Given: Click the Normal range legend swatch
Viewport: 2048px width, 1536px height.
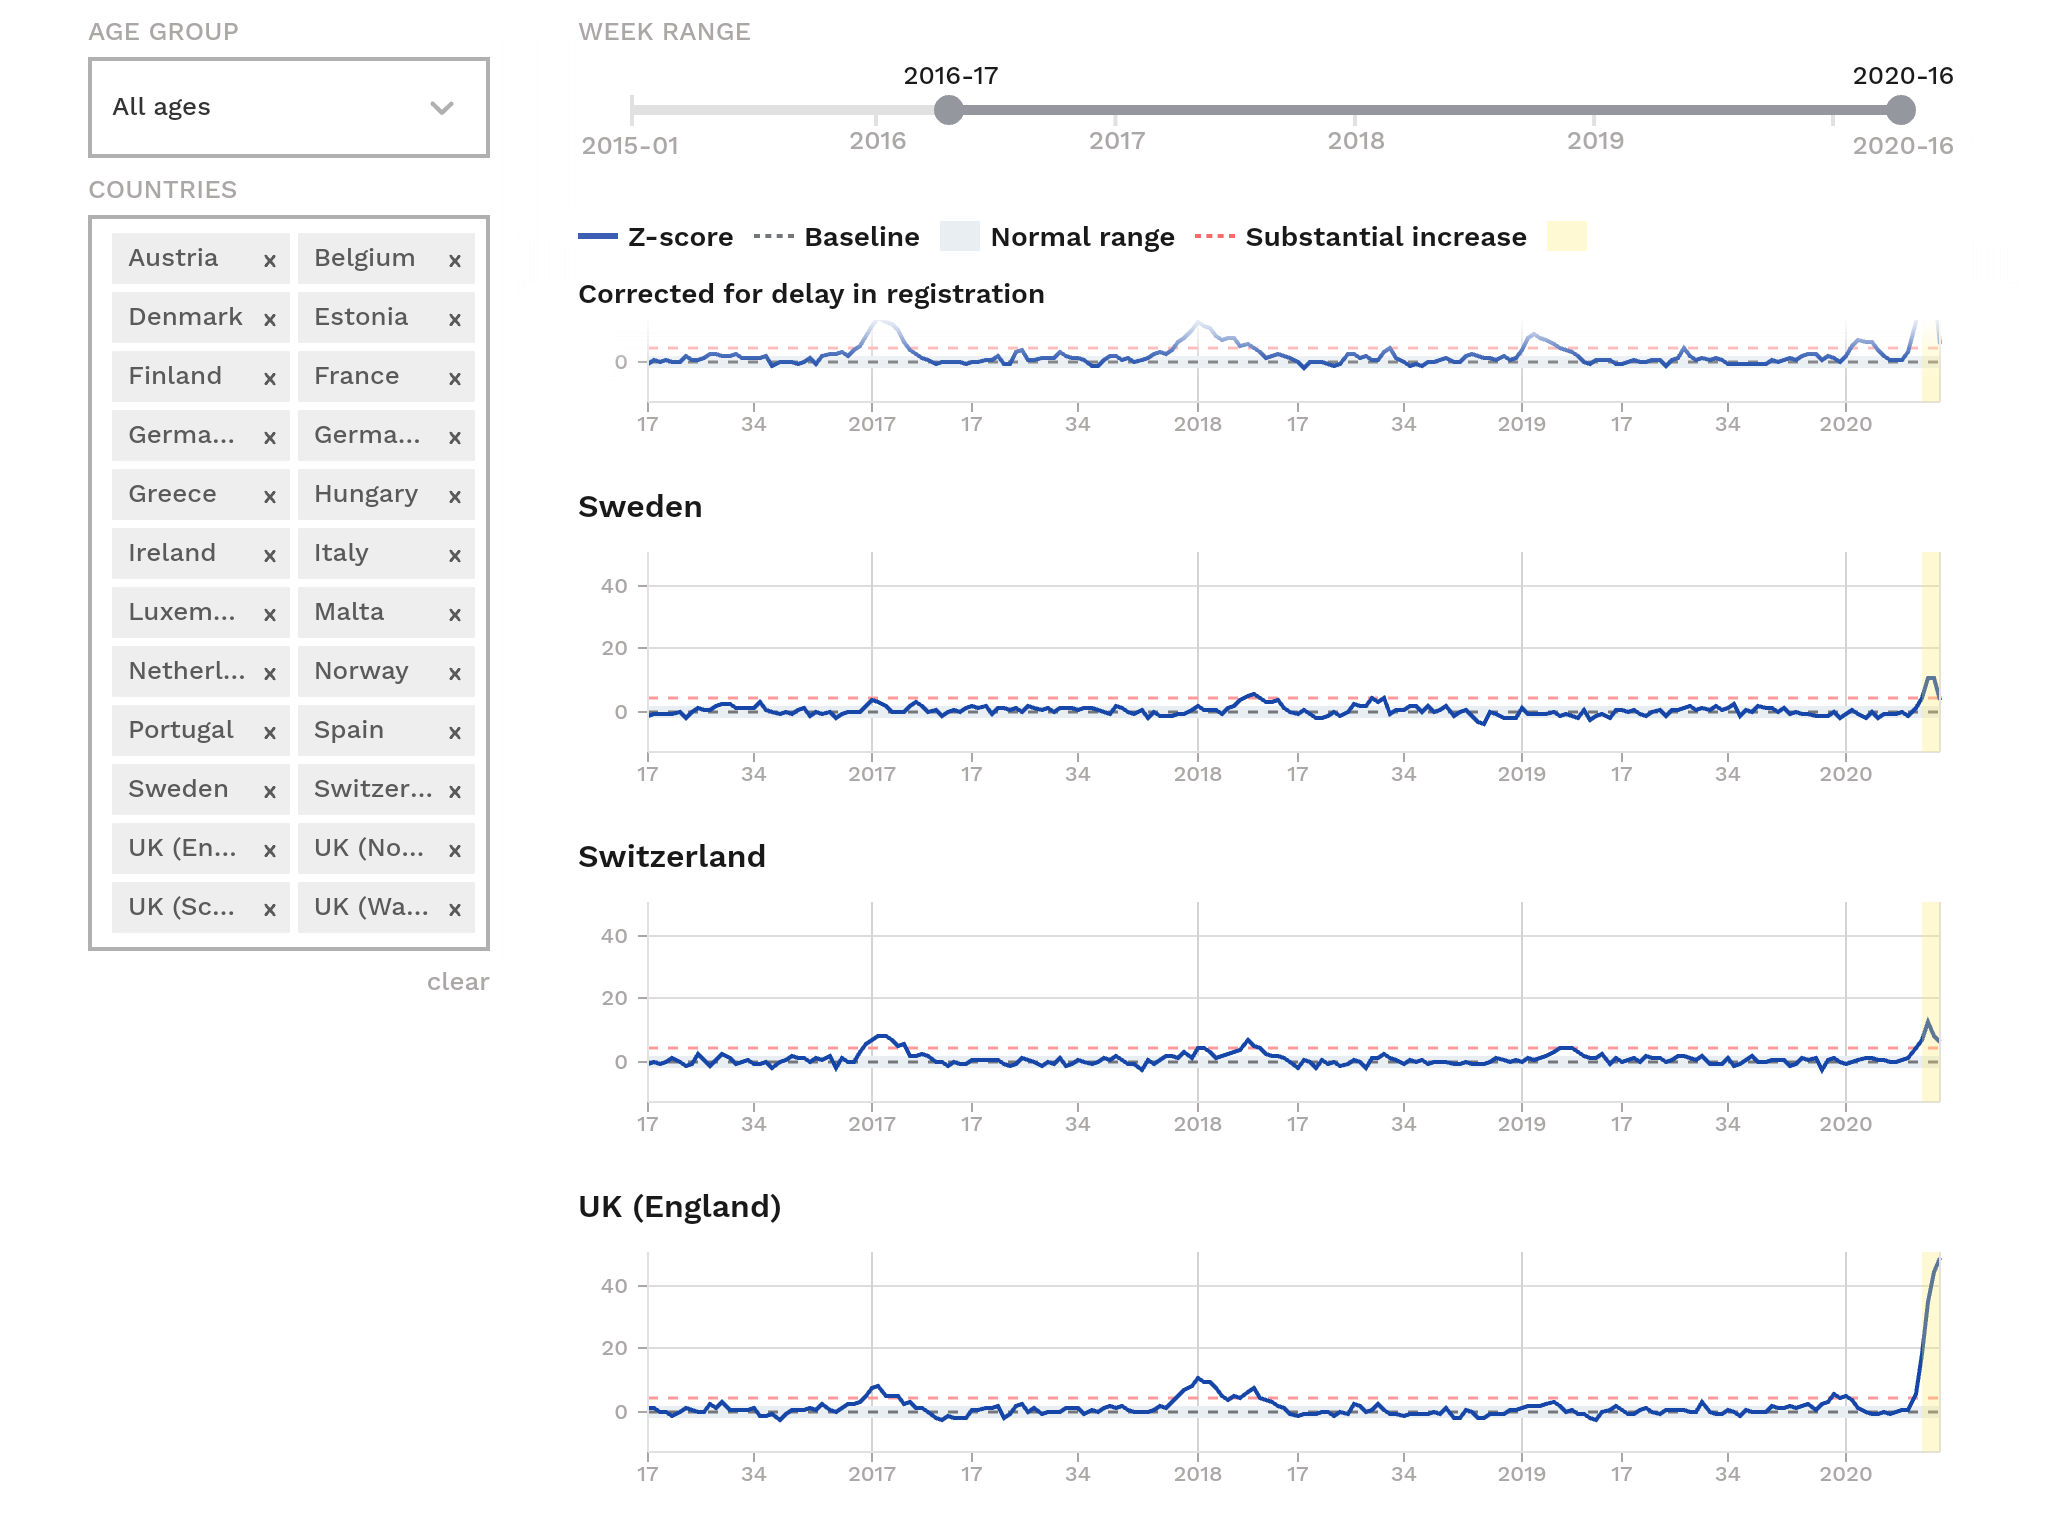Looking at the screenshot, I should point(960,237).
